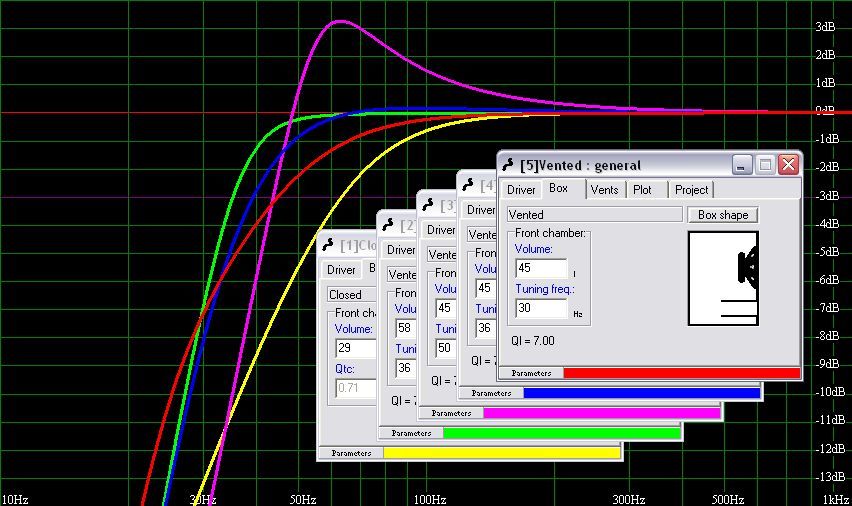
Task: Switch to Driver tab in window [5]
Action: point(521,190)
